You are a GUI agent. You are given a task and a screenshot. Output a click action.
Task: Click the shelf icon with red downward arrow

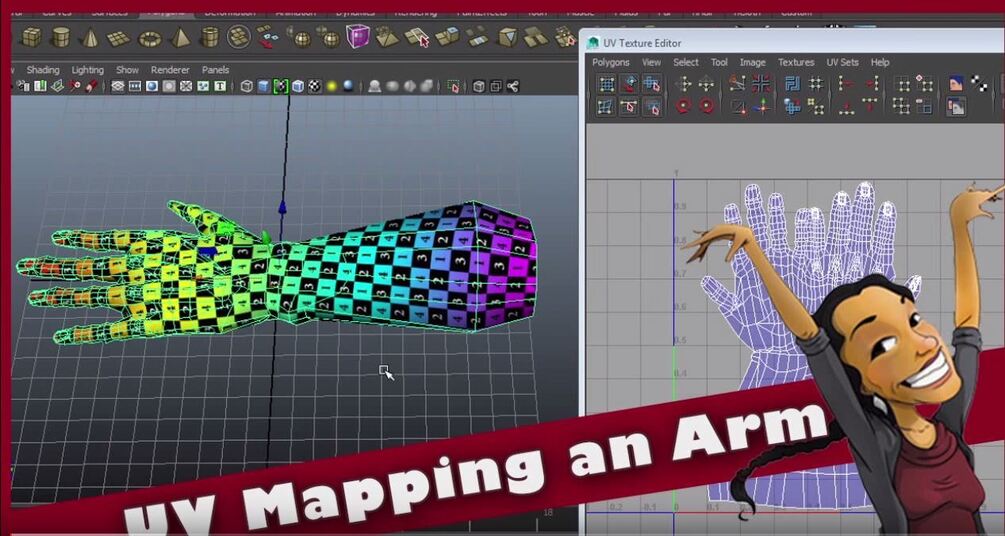click(267, 38)
